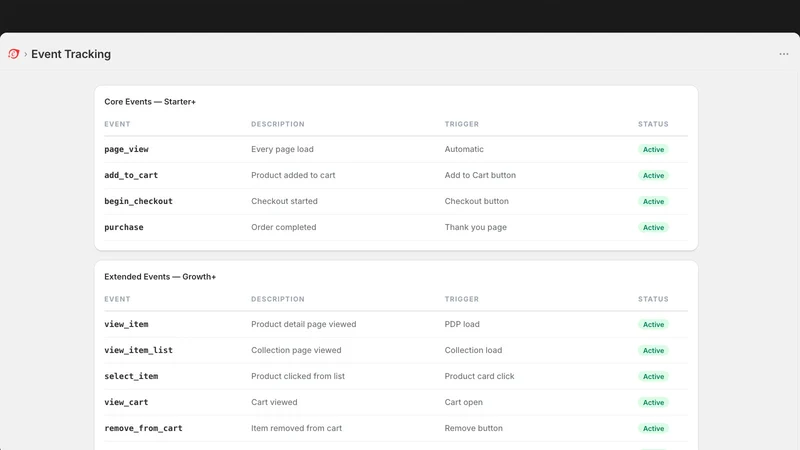Click the select_item event name

pyautogui.click(x=131, y=376)
